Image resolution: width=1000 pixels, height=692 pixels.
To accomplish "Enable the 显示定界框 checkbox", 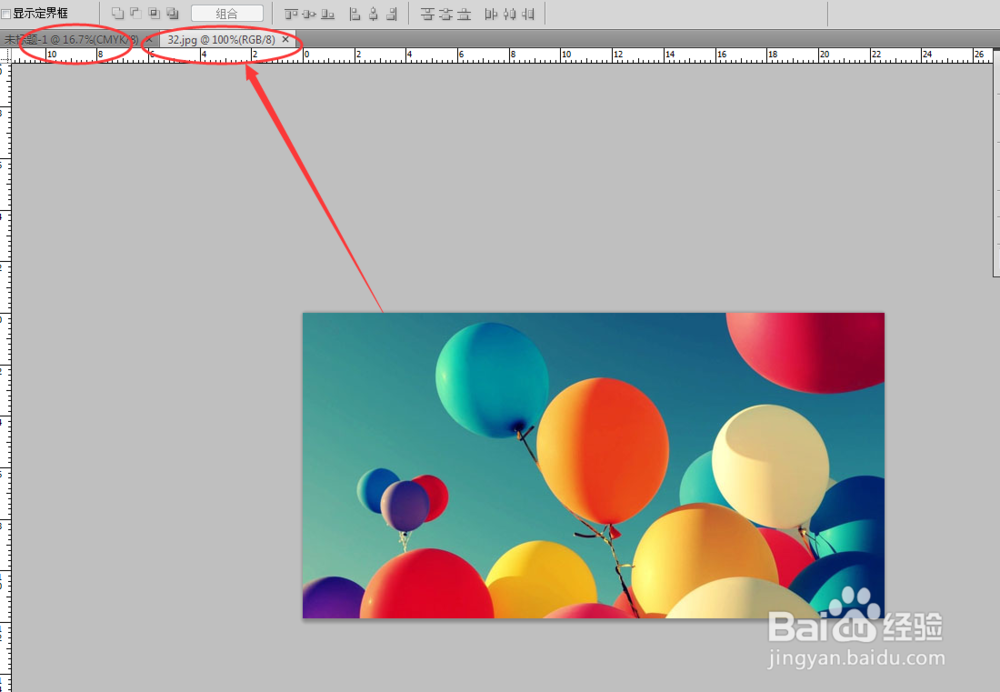I will (6, 13).
